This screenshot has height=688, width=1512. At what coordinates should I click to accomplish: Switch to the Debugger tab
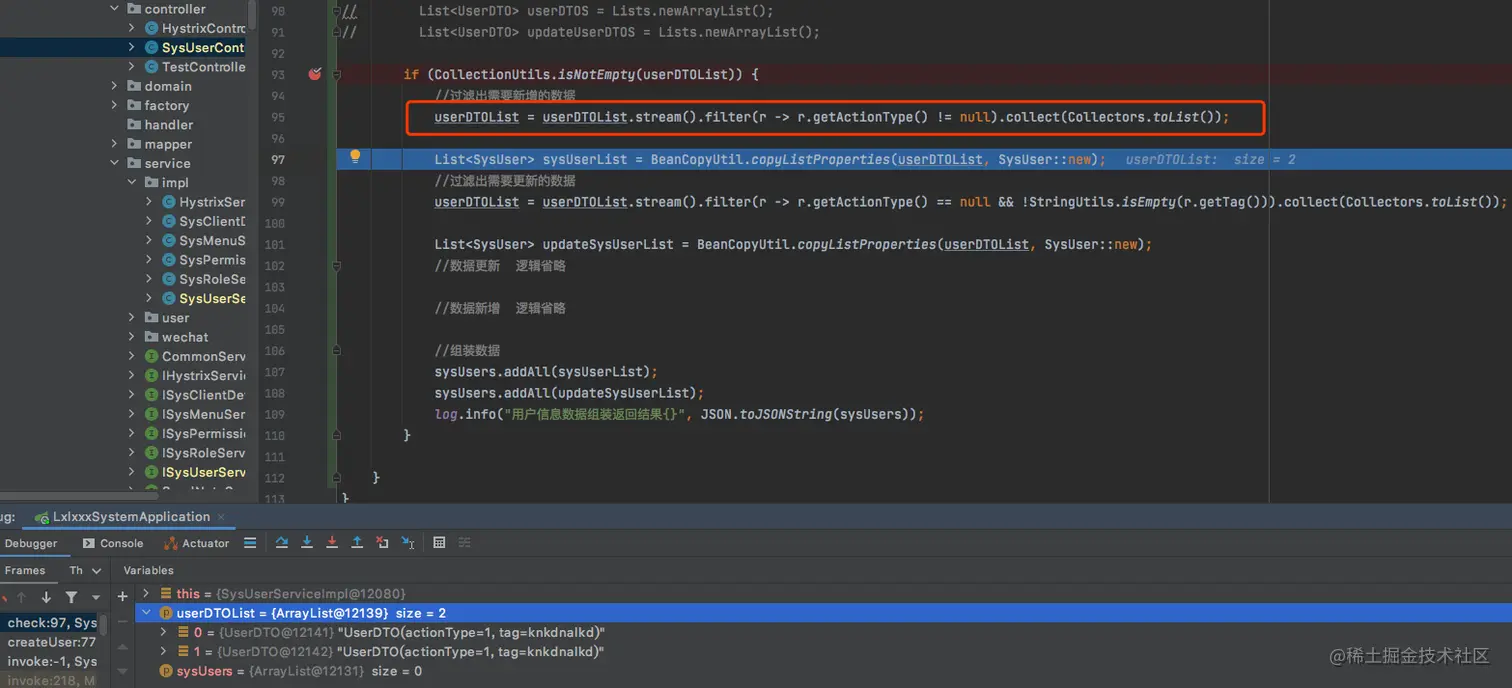pos(31,543)
